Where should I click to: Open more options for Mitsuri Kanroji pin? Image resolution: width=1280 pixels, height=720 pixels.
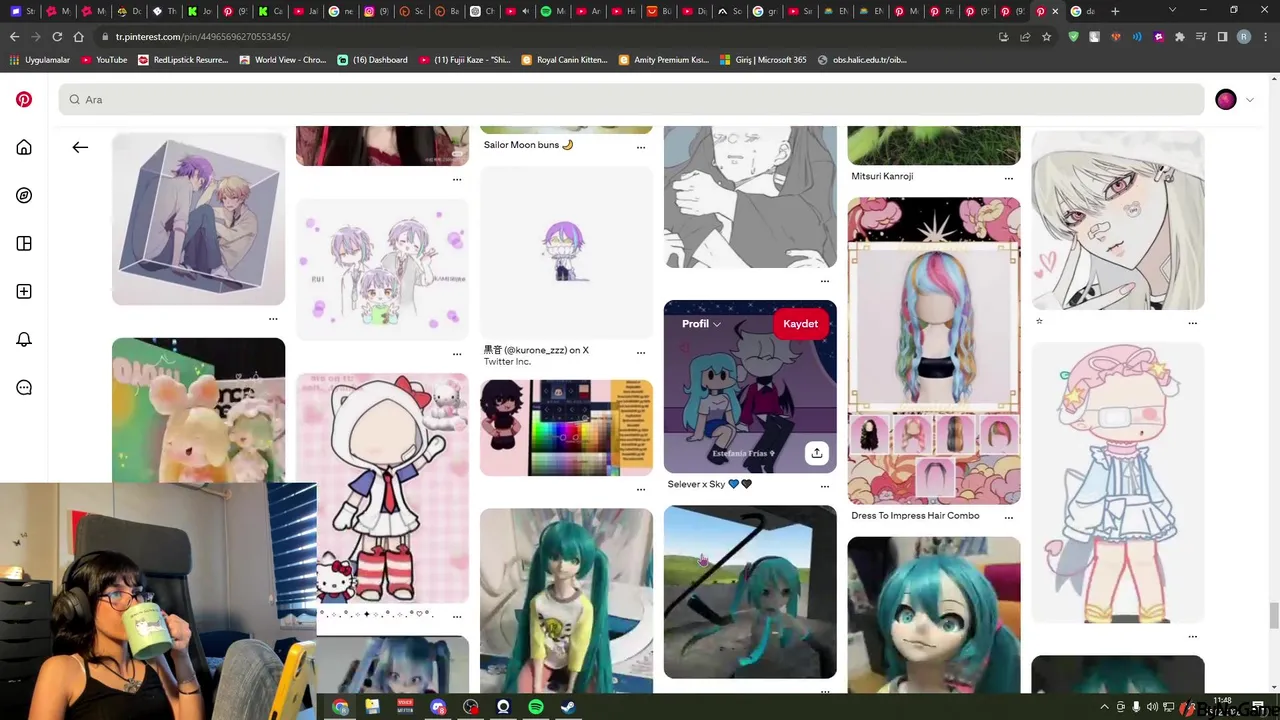tap(1008, 179)
